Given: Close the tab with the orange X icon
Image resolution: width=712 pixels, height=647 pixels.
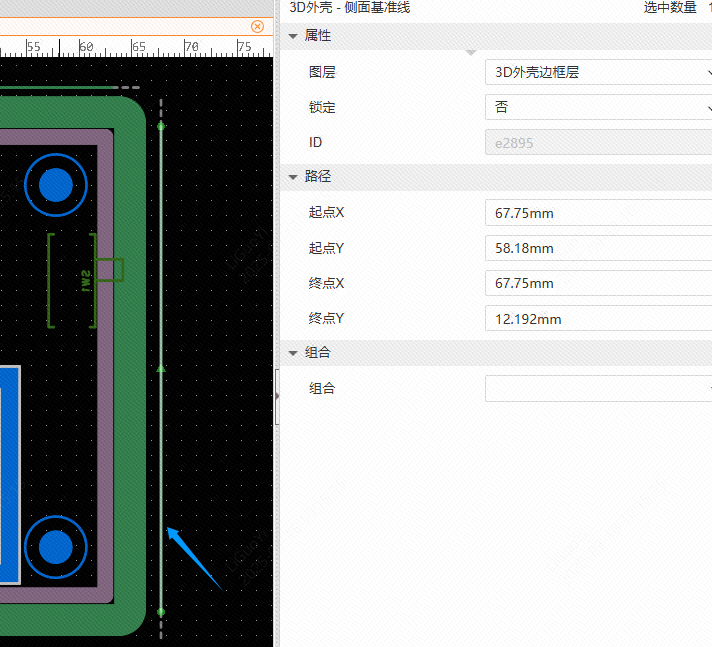Looking at the screenshot, I should pyautogui.click(x=257, y=26).
